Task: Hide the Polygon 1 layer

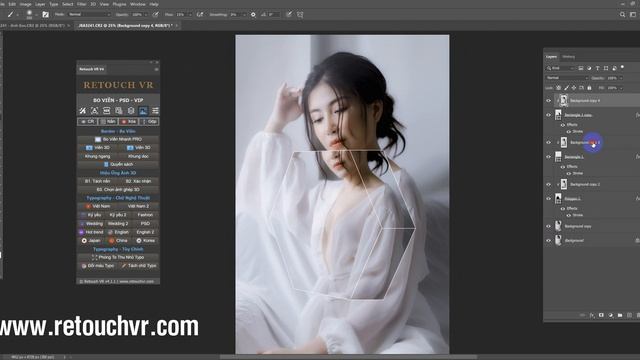Action: point(549,199)
